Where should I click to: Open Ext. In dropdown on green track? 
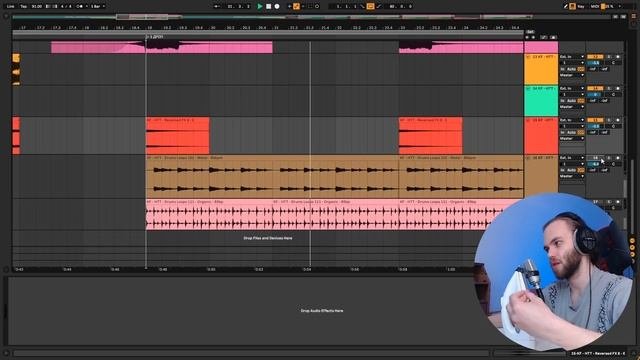click(x=572, y=88)
